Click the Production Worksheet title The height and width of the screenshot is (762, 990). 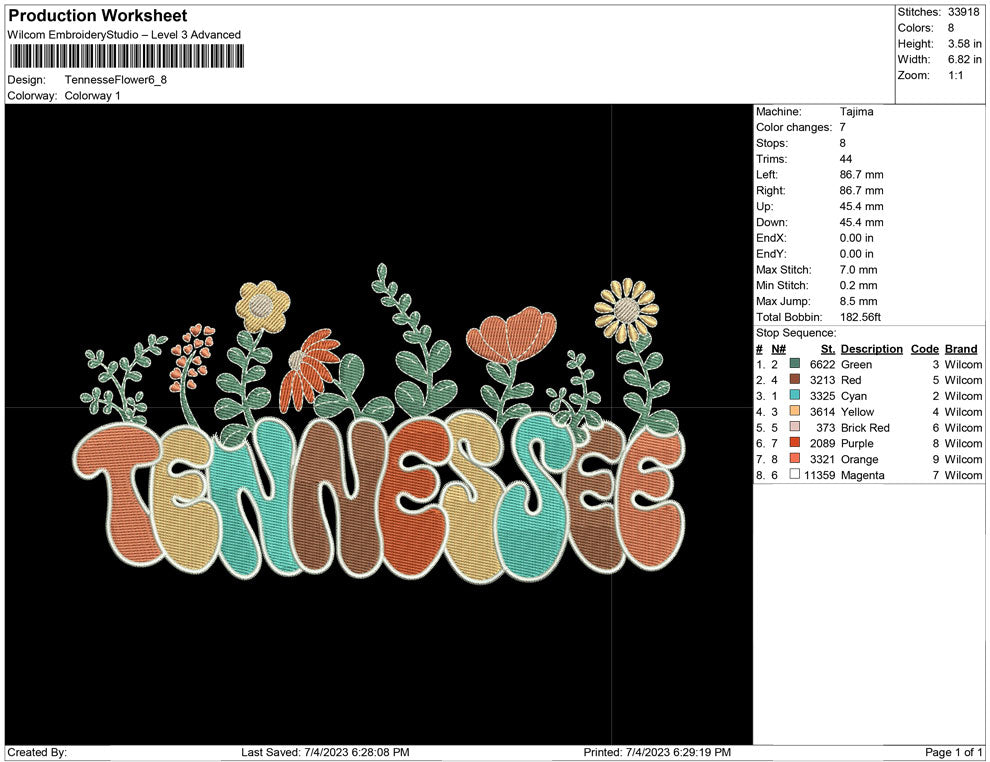click(98, 16)
